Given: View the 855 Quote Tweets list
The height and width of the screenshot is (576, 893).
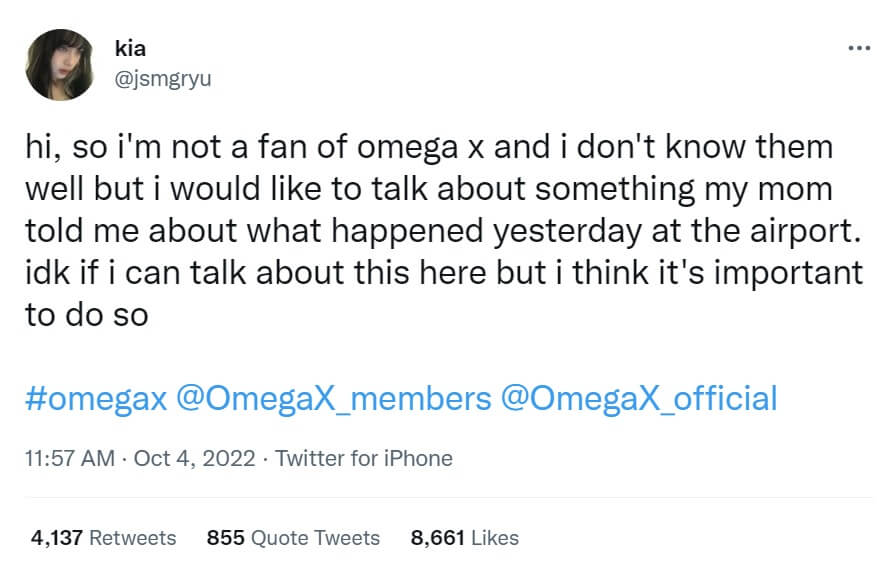Looking at the screenshot, I should [293, 538].
